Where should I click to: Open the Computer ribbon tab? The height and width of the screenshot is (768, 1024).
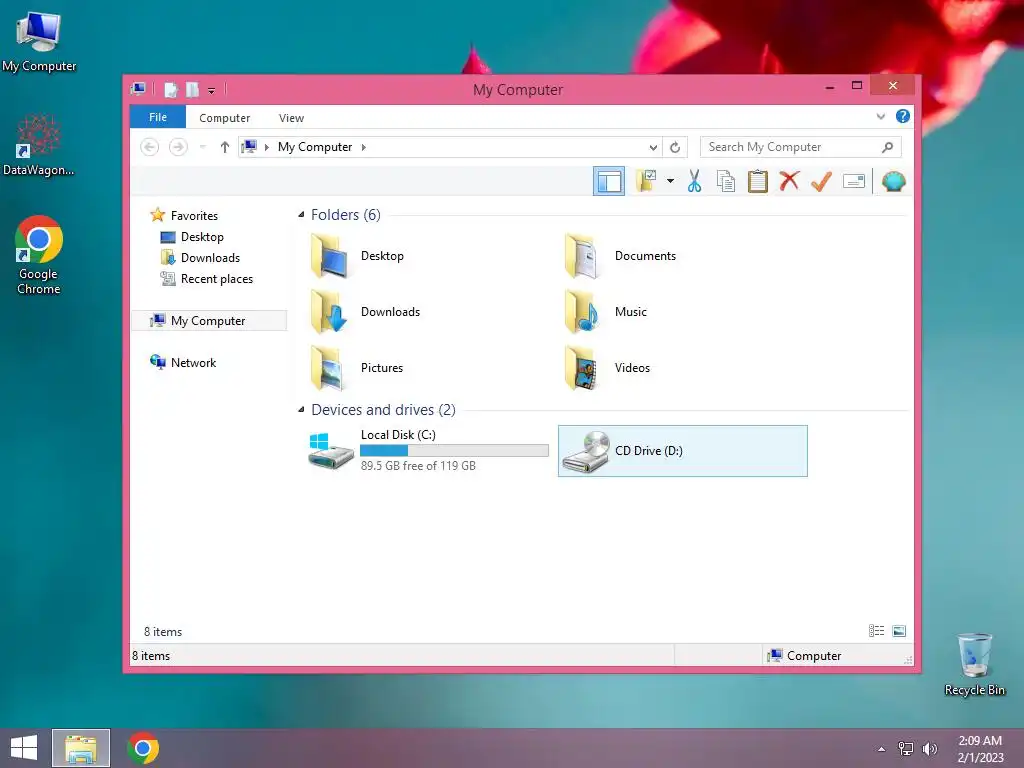tap(224, 118)
